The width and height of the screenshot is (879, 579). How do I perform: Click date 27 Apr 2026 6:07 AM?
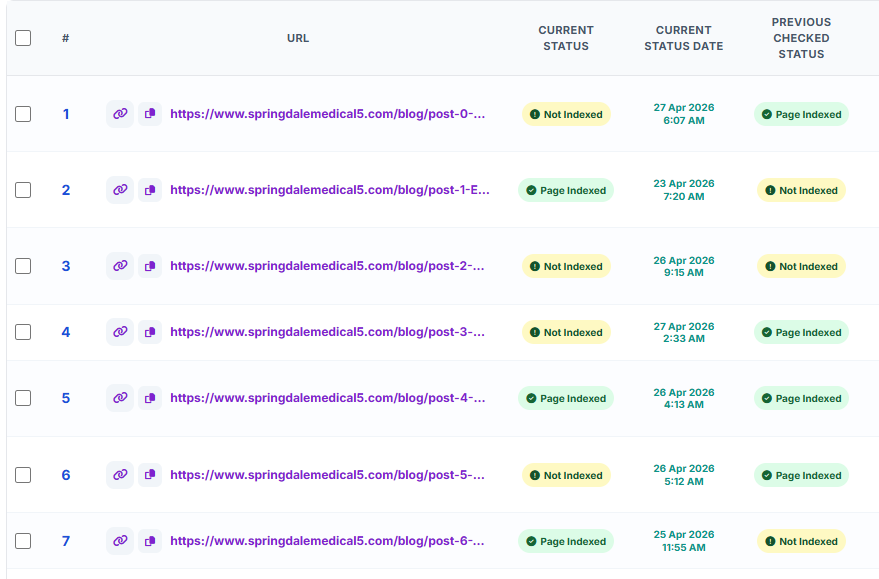683,114
